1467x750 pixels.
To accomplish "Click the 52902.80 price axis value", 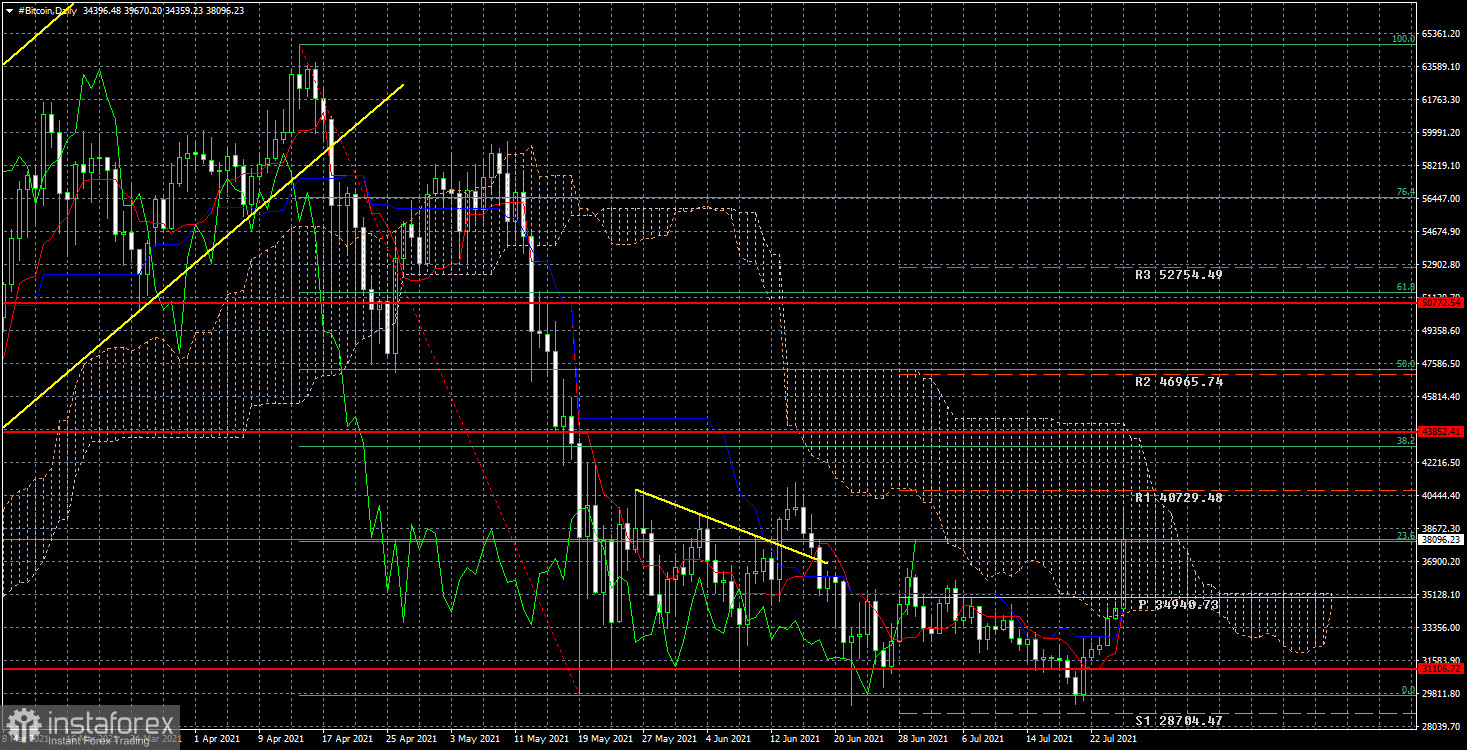I will pos(1442,264).
